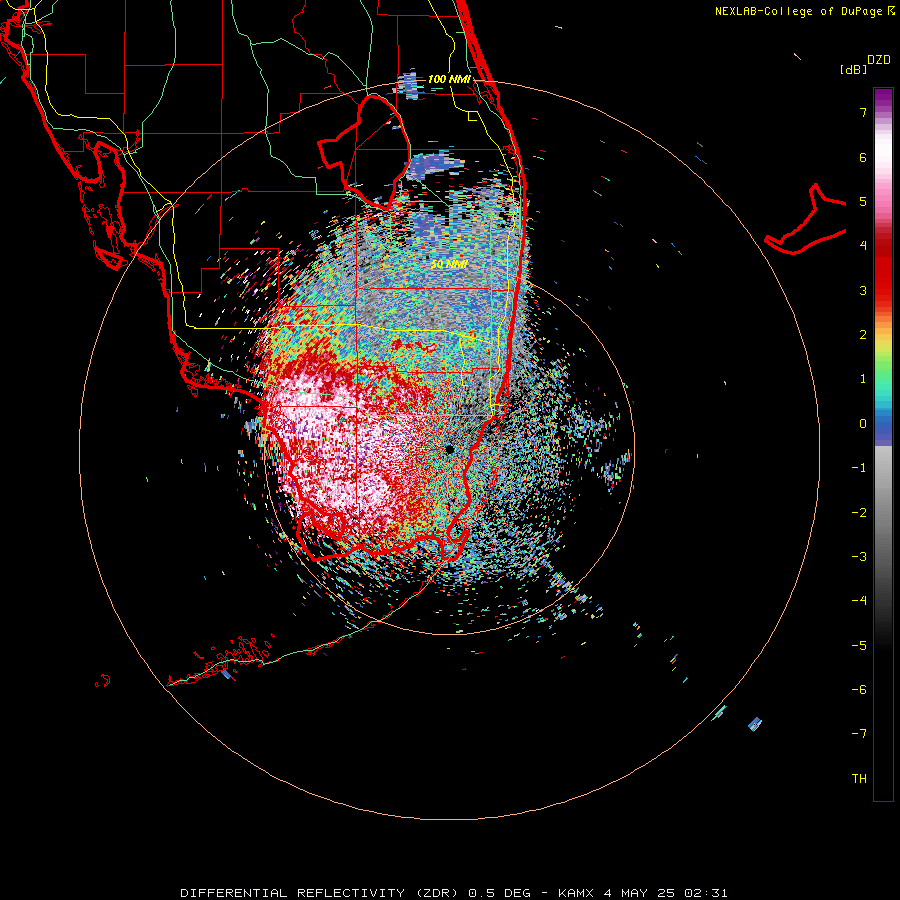This screenshot has height=900, width=900.
Task: Click the -7 value on the color scale
Action: click(859, 734)
